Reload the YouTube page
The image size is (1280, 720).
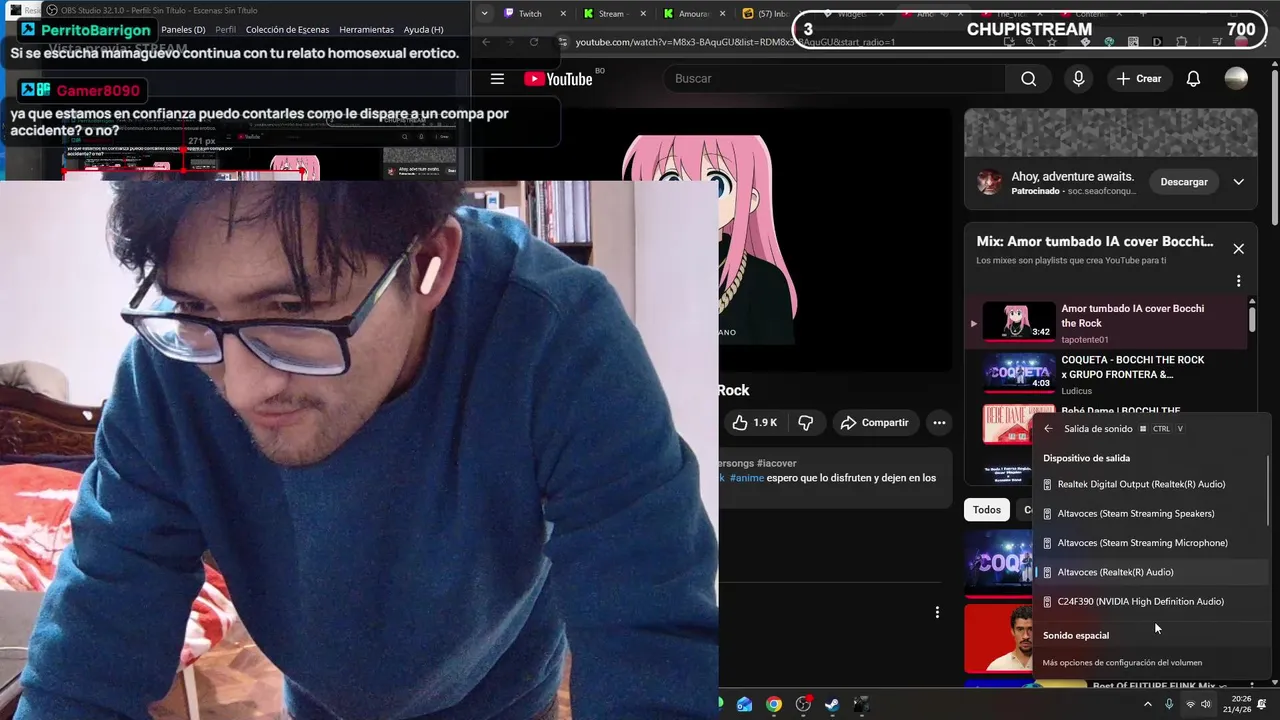coord(534,42)
